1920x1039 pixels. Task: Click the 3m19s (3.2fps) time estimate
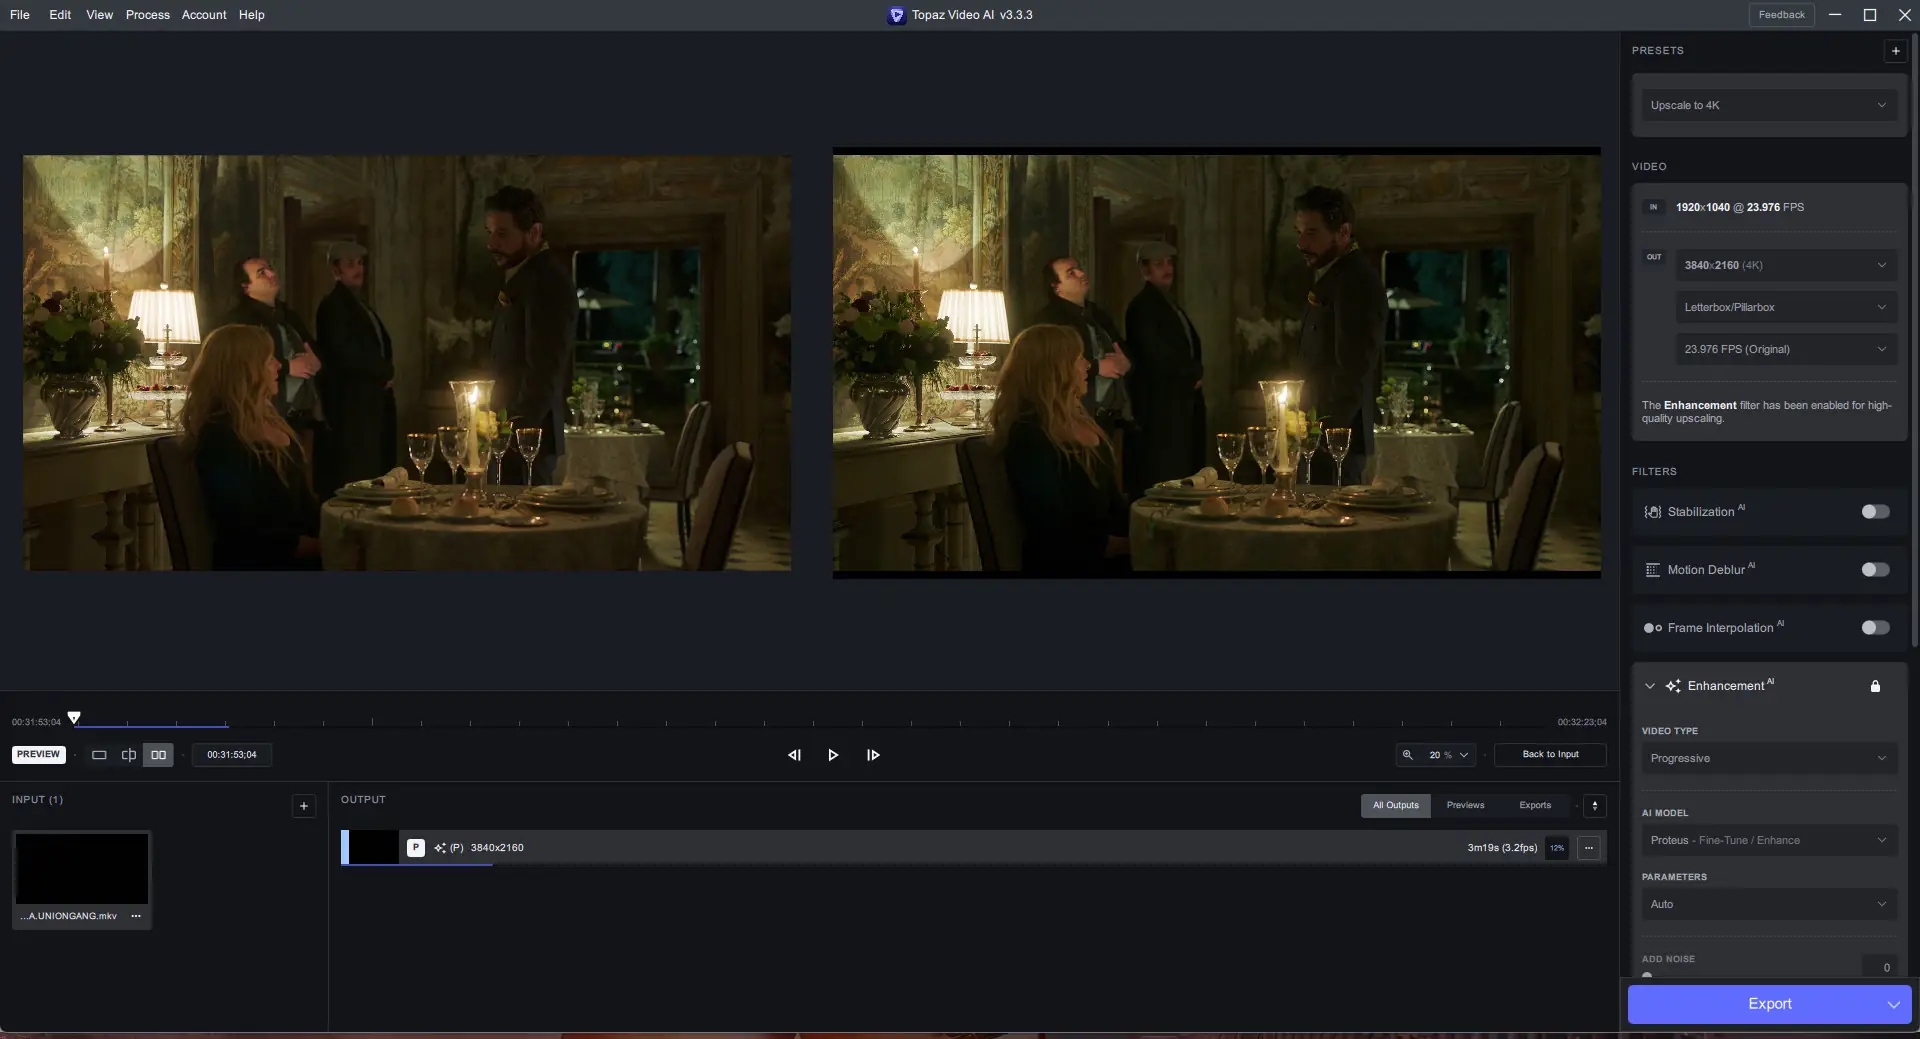click(x=1502, y=848)
